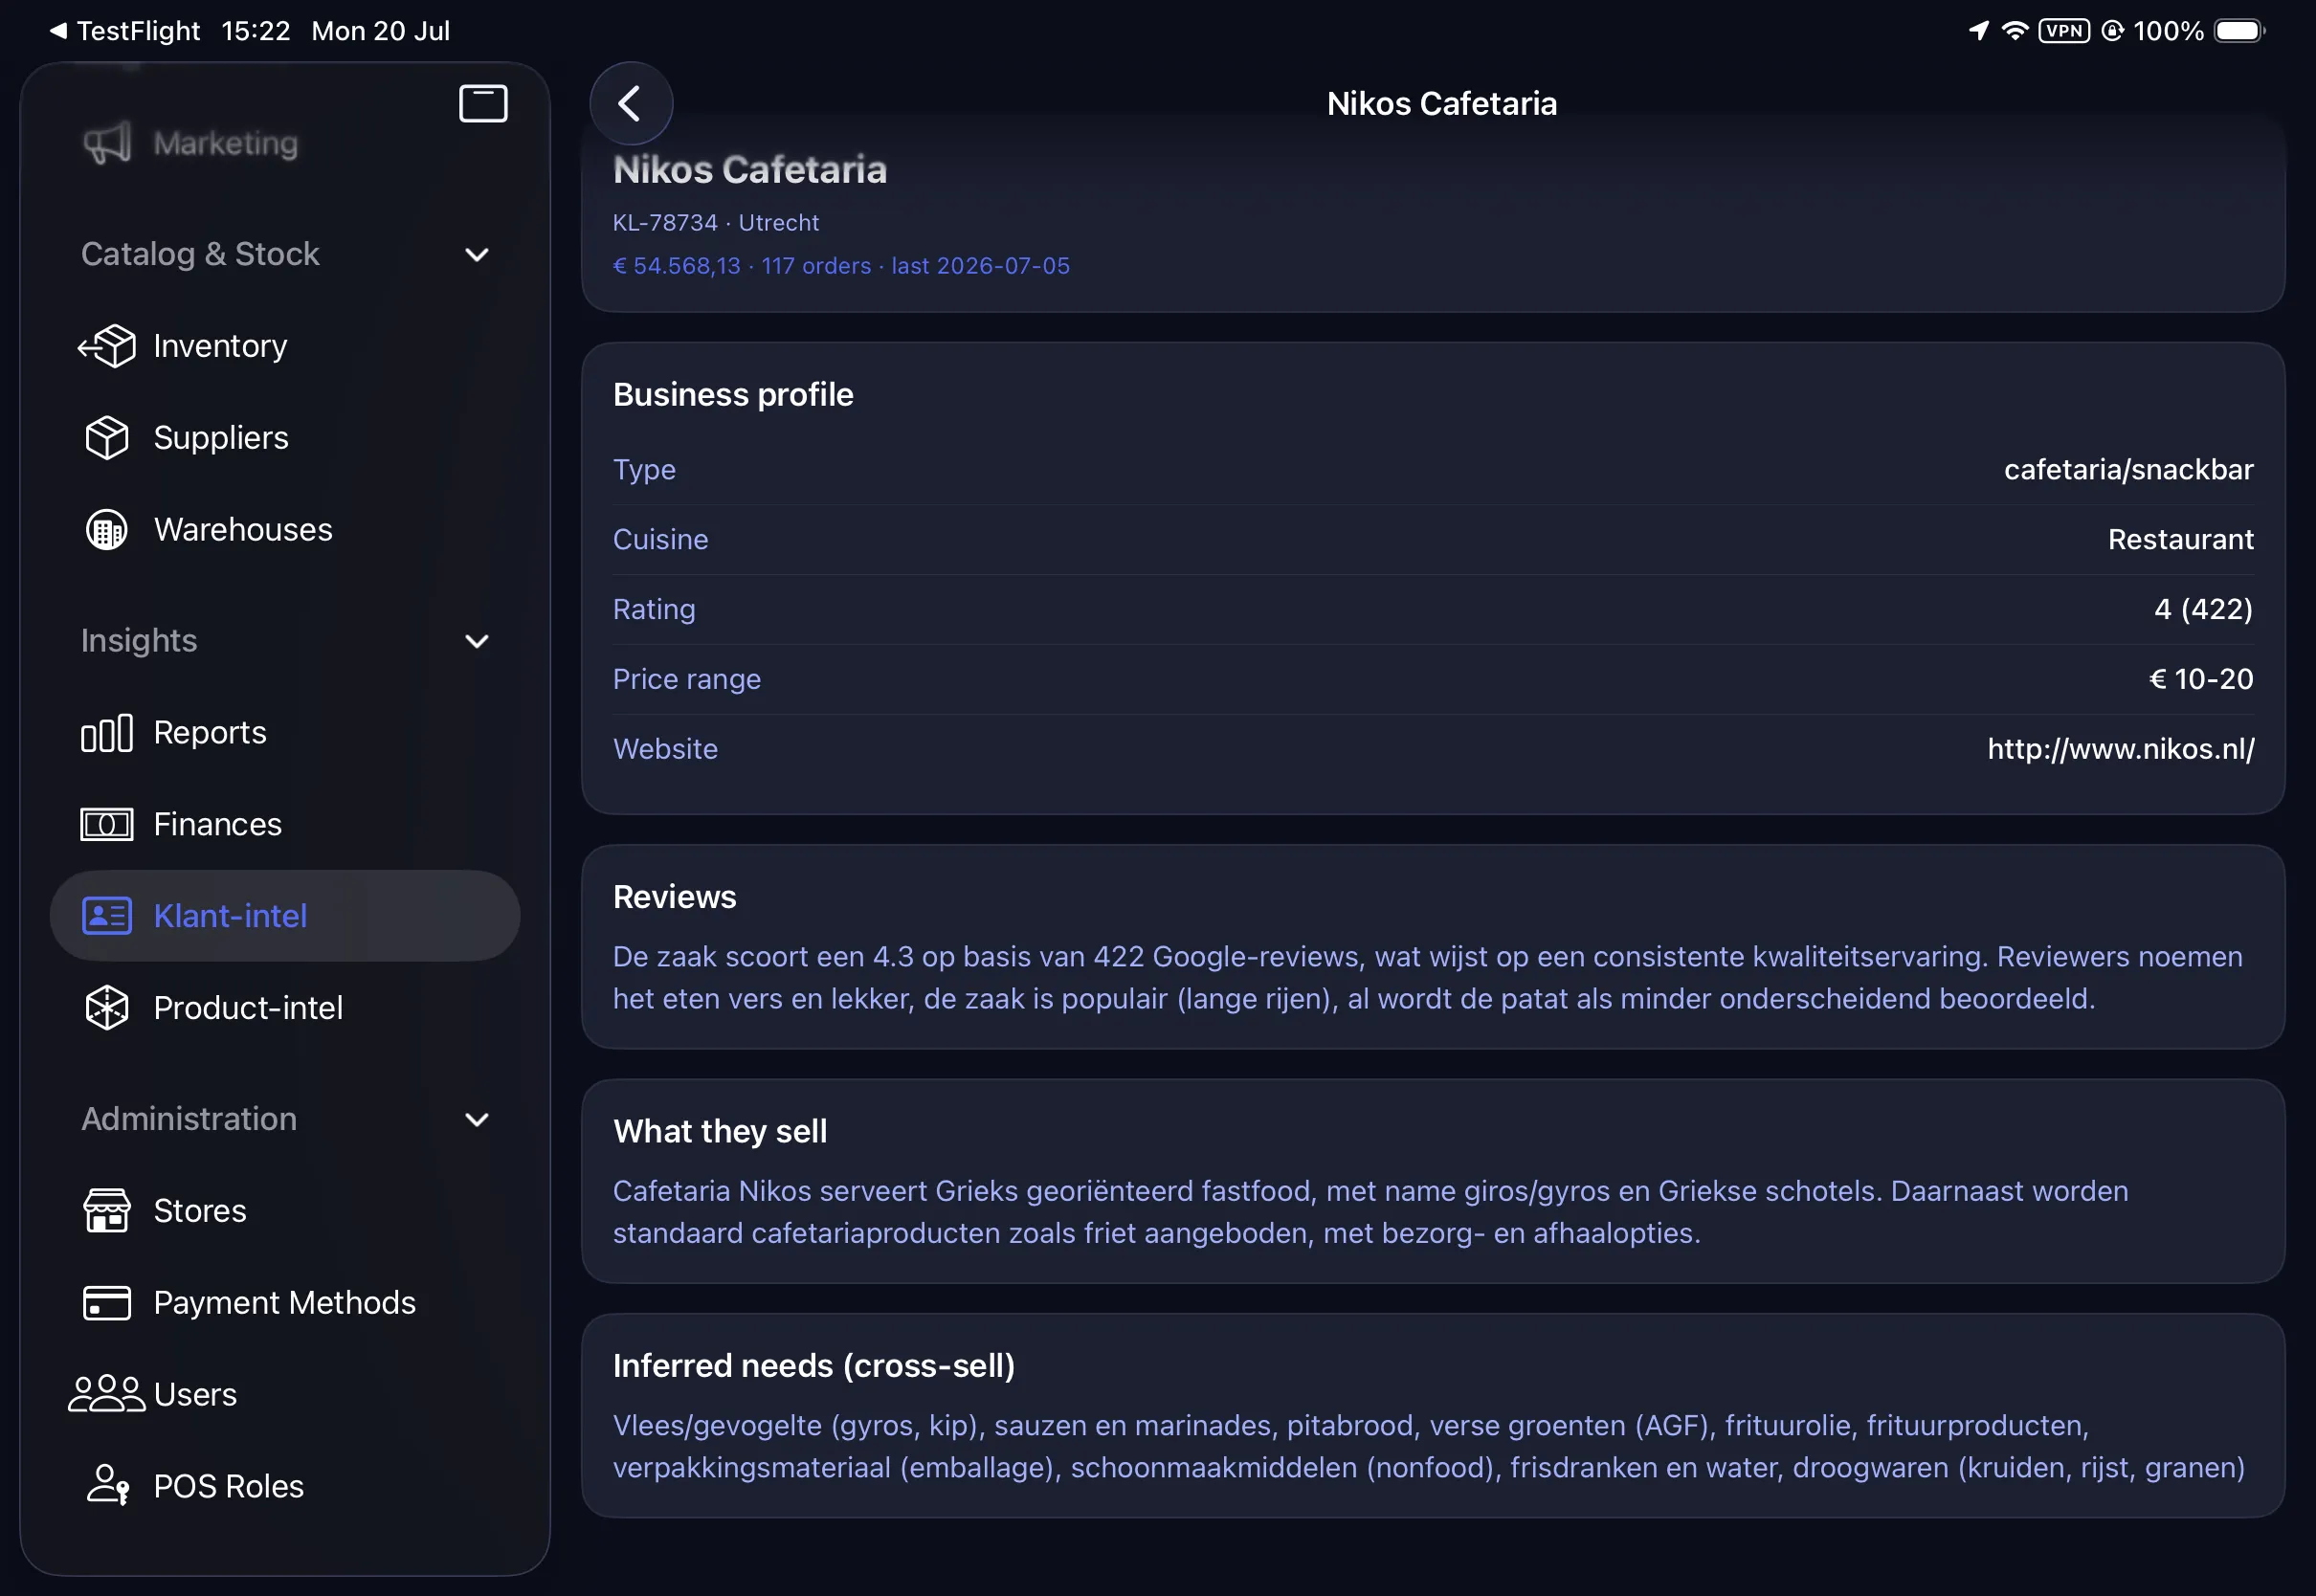The image size is (2316, 1596).
Task: Click the Nikos Cafetaria navigation title
Action: (1441, 103)
